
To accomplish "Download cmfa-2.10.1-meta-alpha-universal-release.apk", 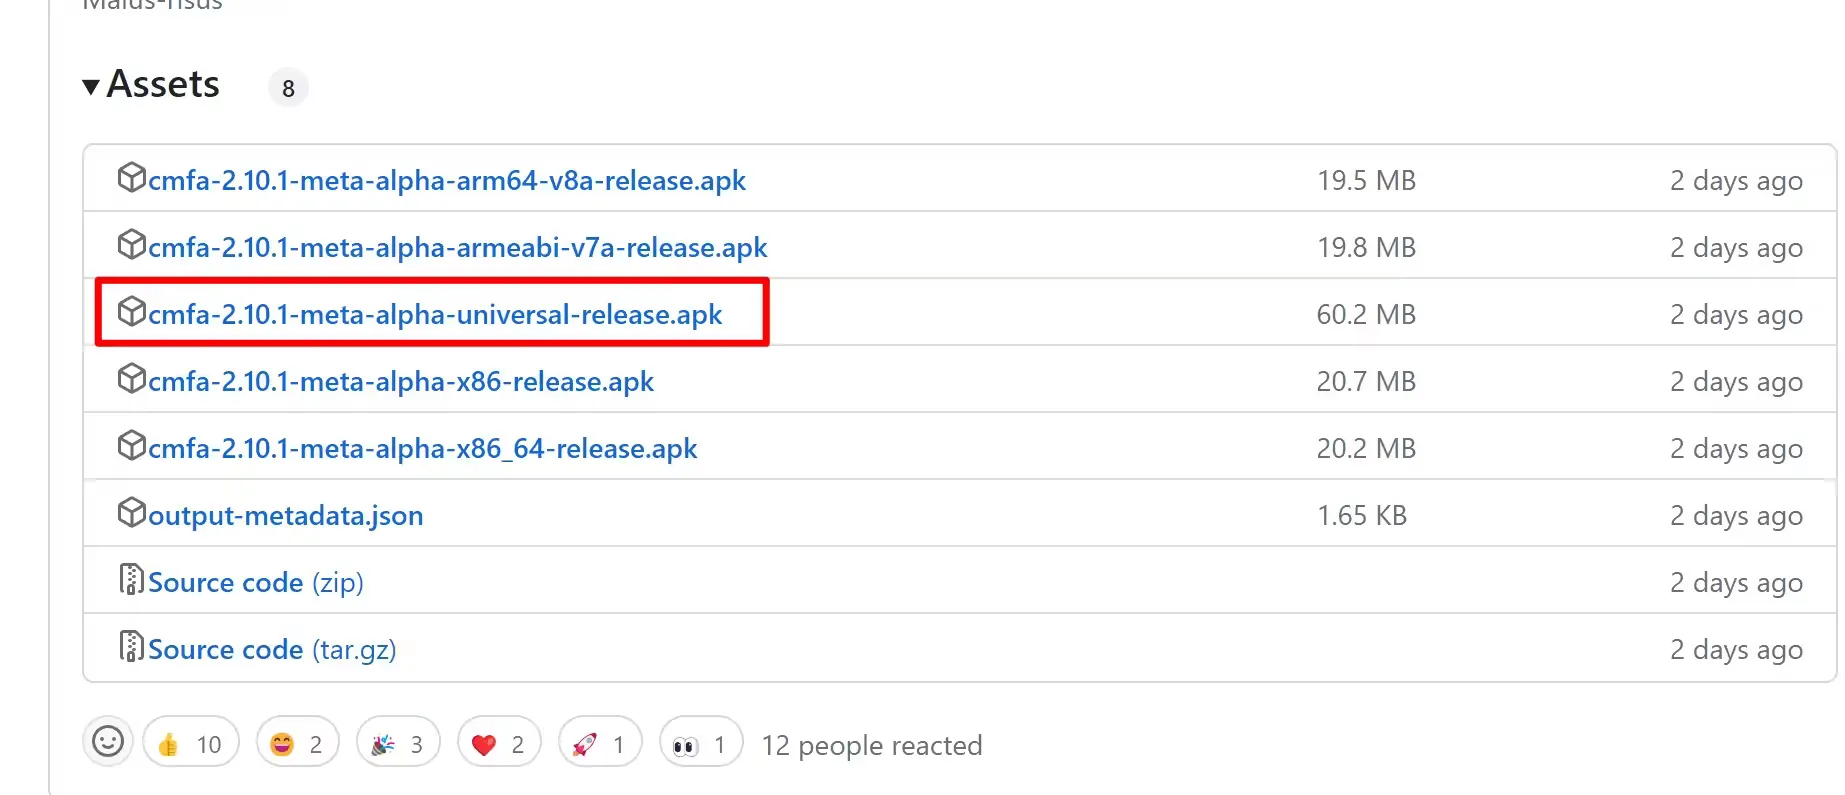I will pos(434,315).
